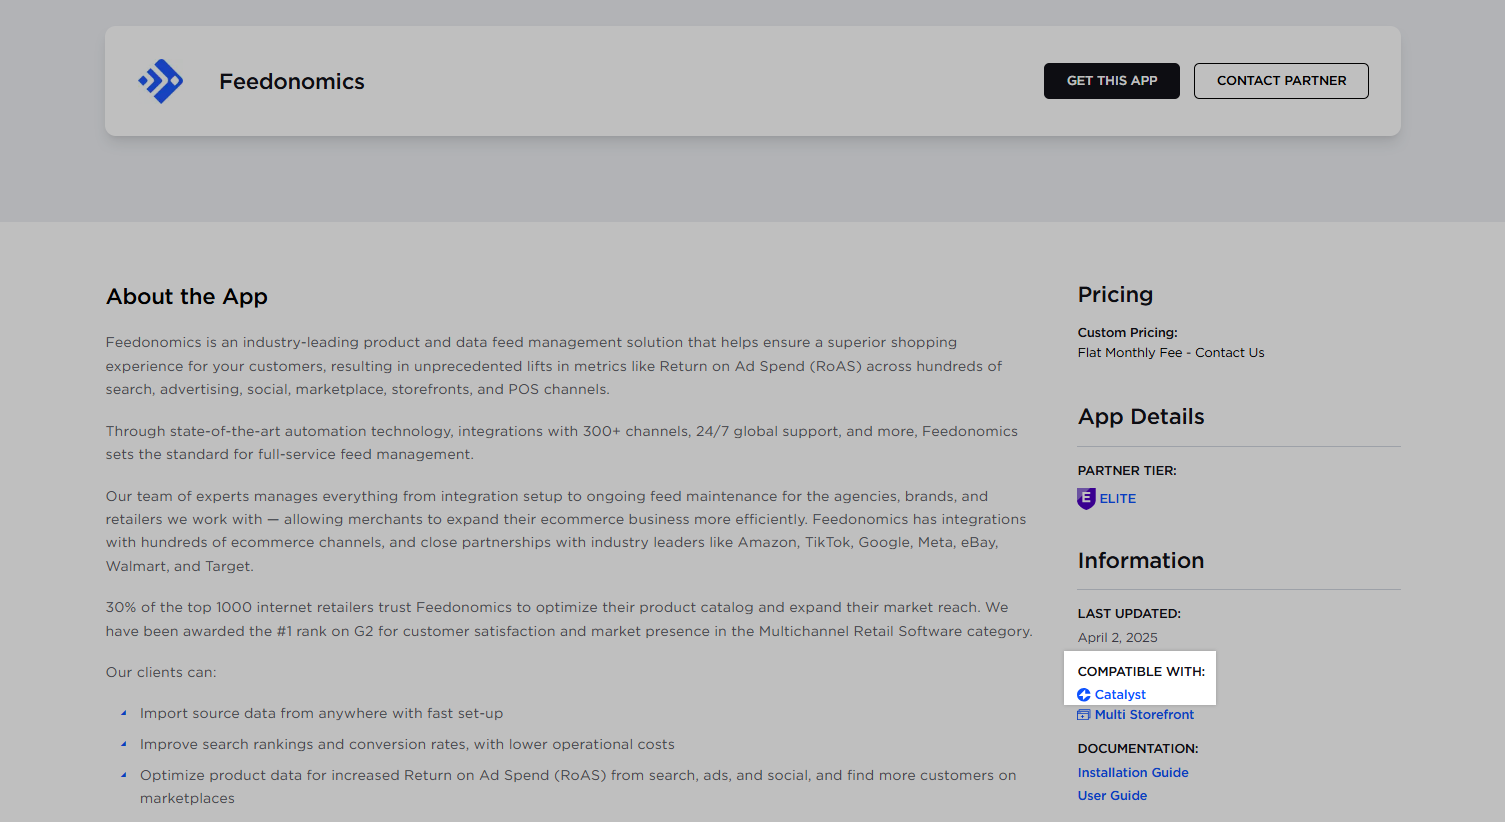Click the Feedonomics app title text
This screenshot has width=1505, height=822.
click(292, 82)
